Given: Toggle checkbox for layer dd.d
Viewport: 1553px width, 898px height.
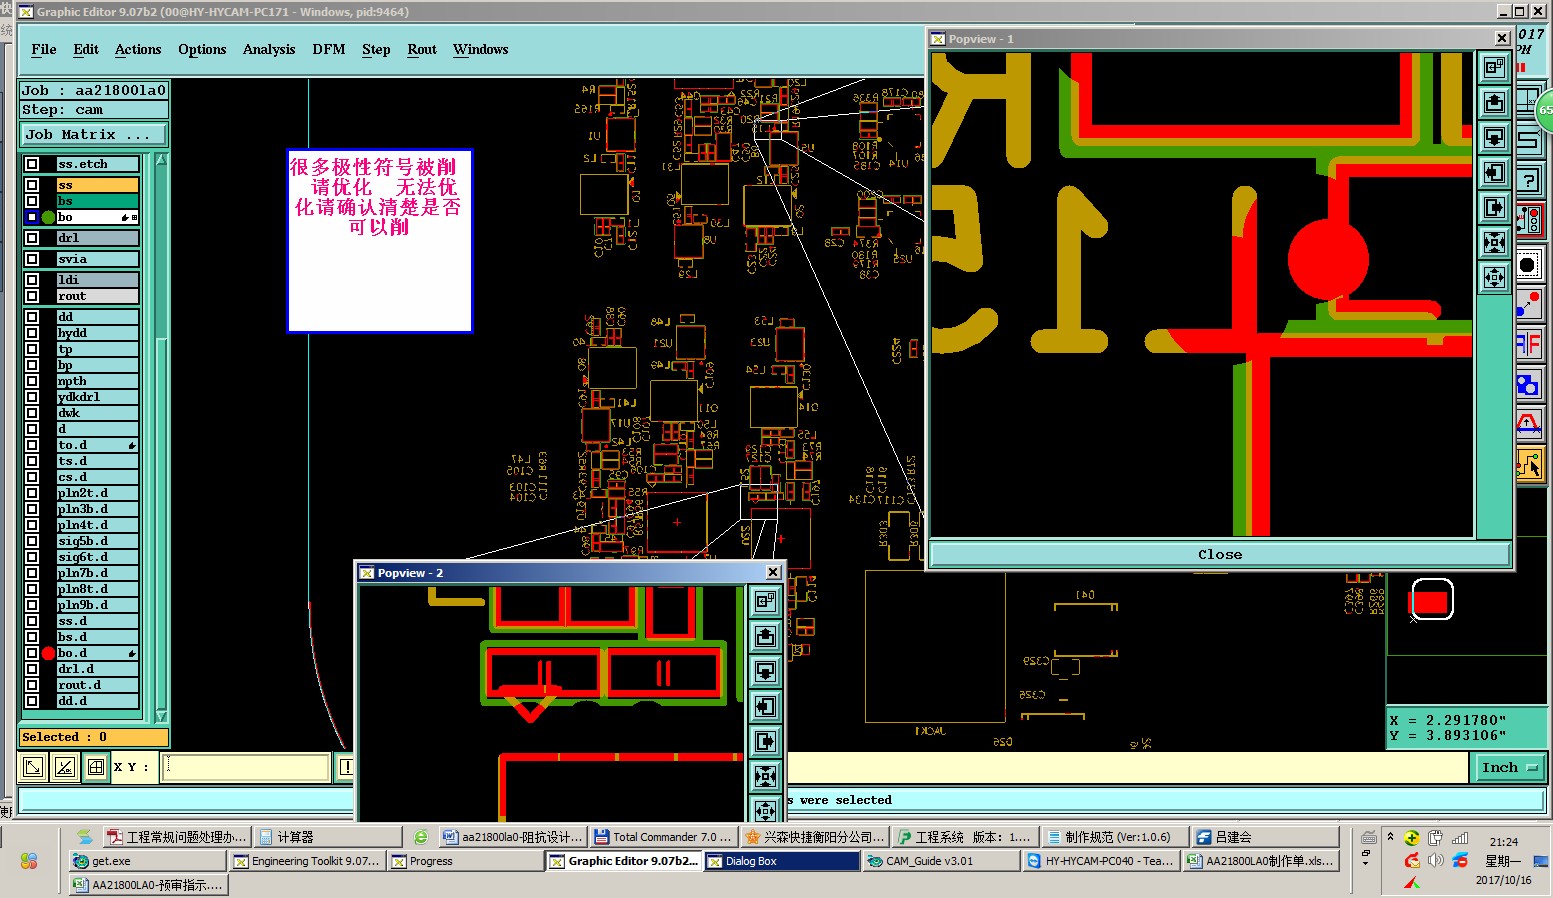Looking at the screenshot, I should 32,701.
